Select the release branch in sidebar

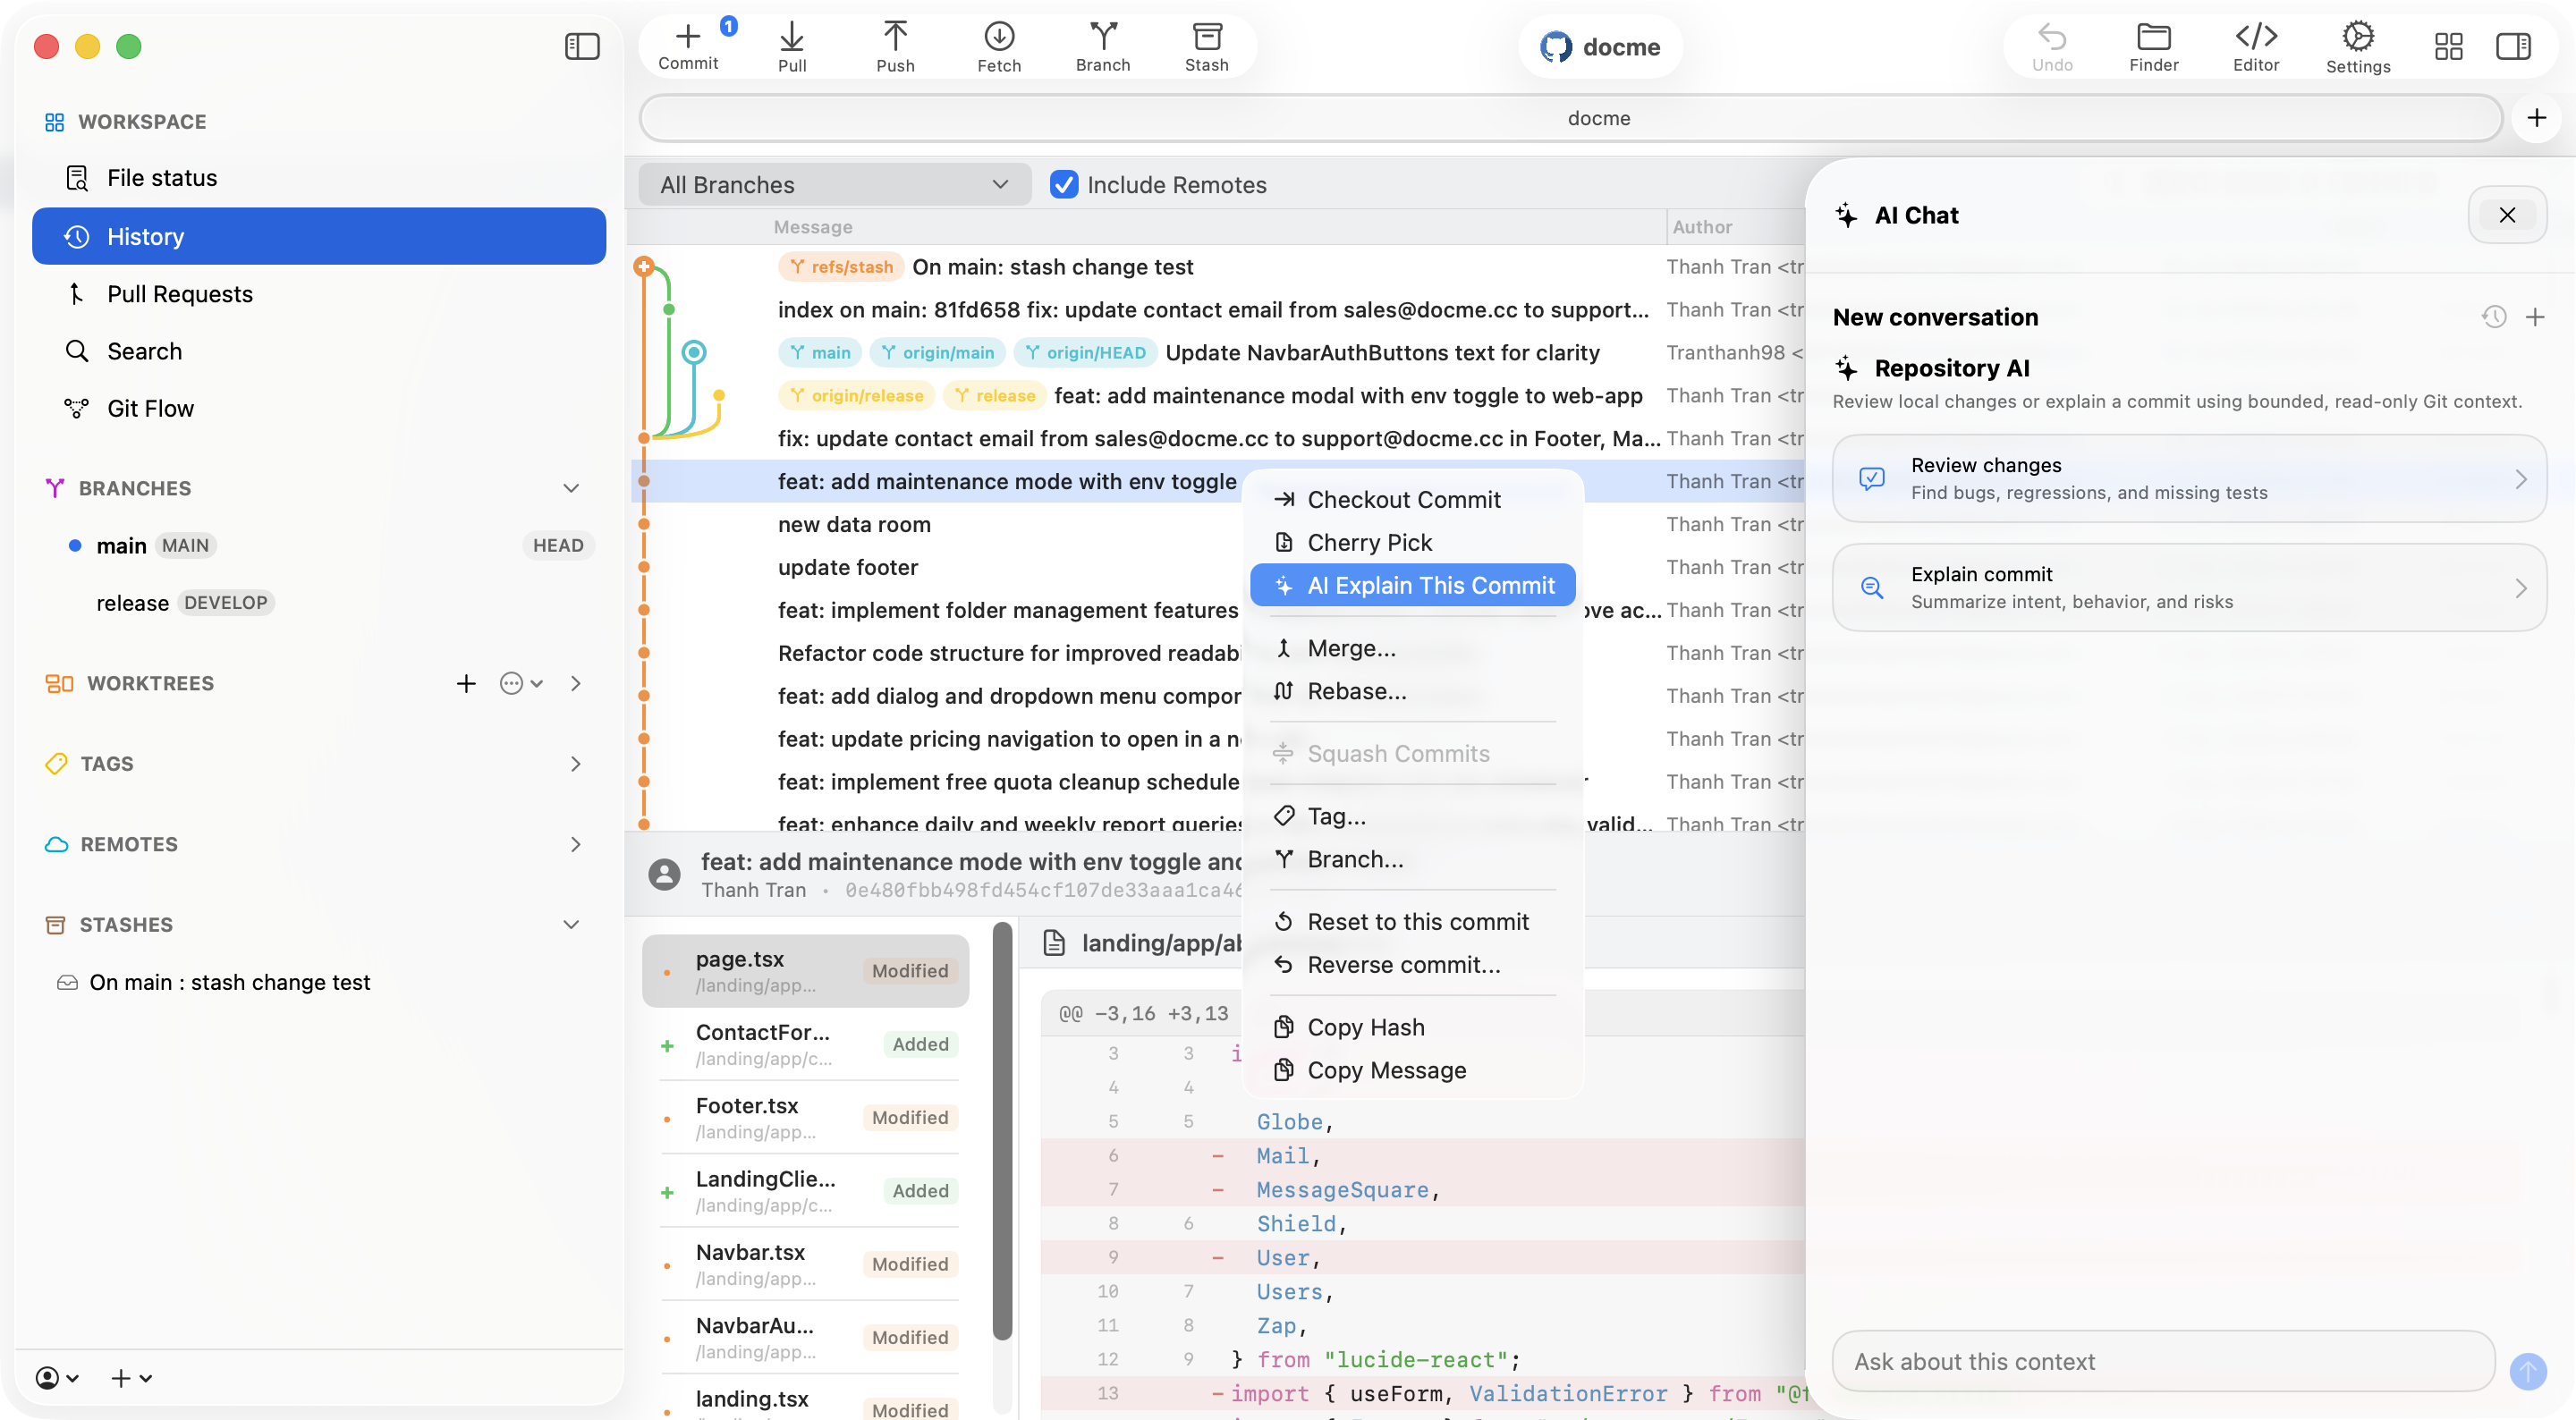[x=318, y=602]
